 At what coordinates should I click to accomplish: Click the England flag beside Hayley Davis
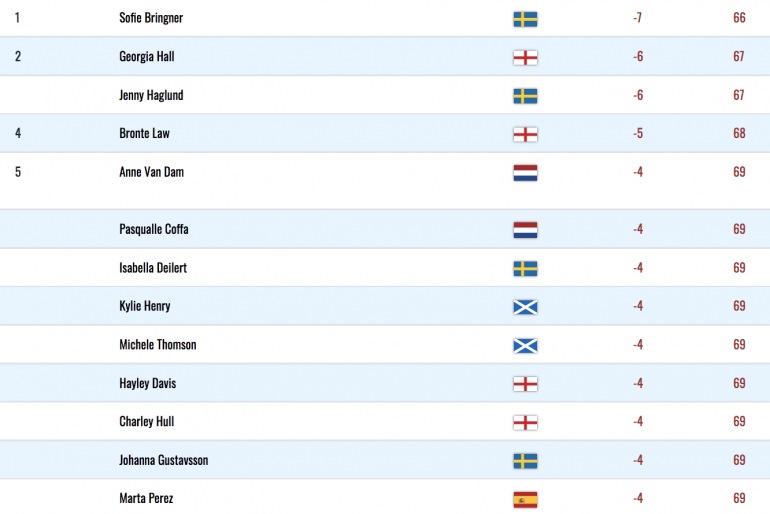click(525, 384)
